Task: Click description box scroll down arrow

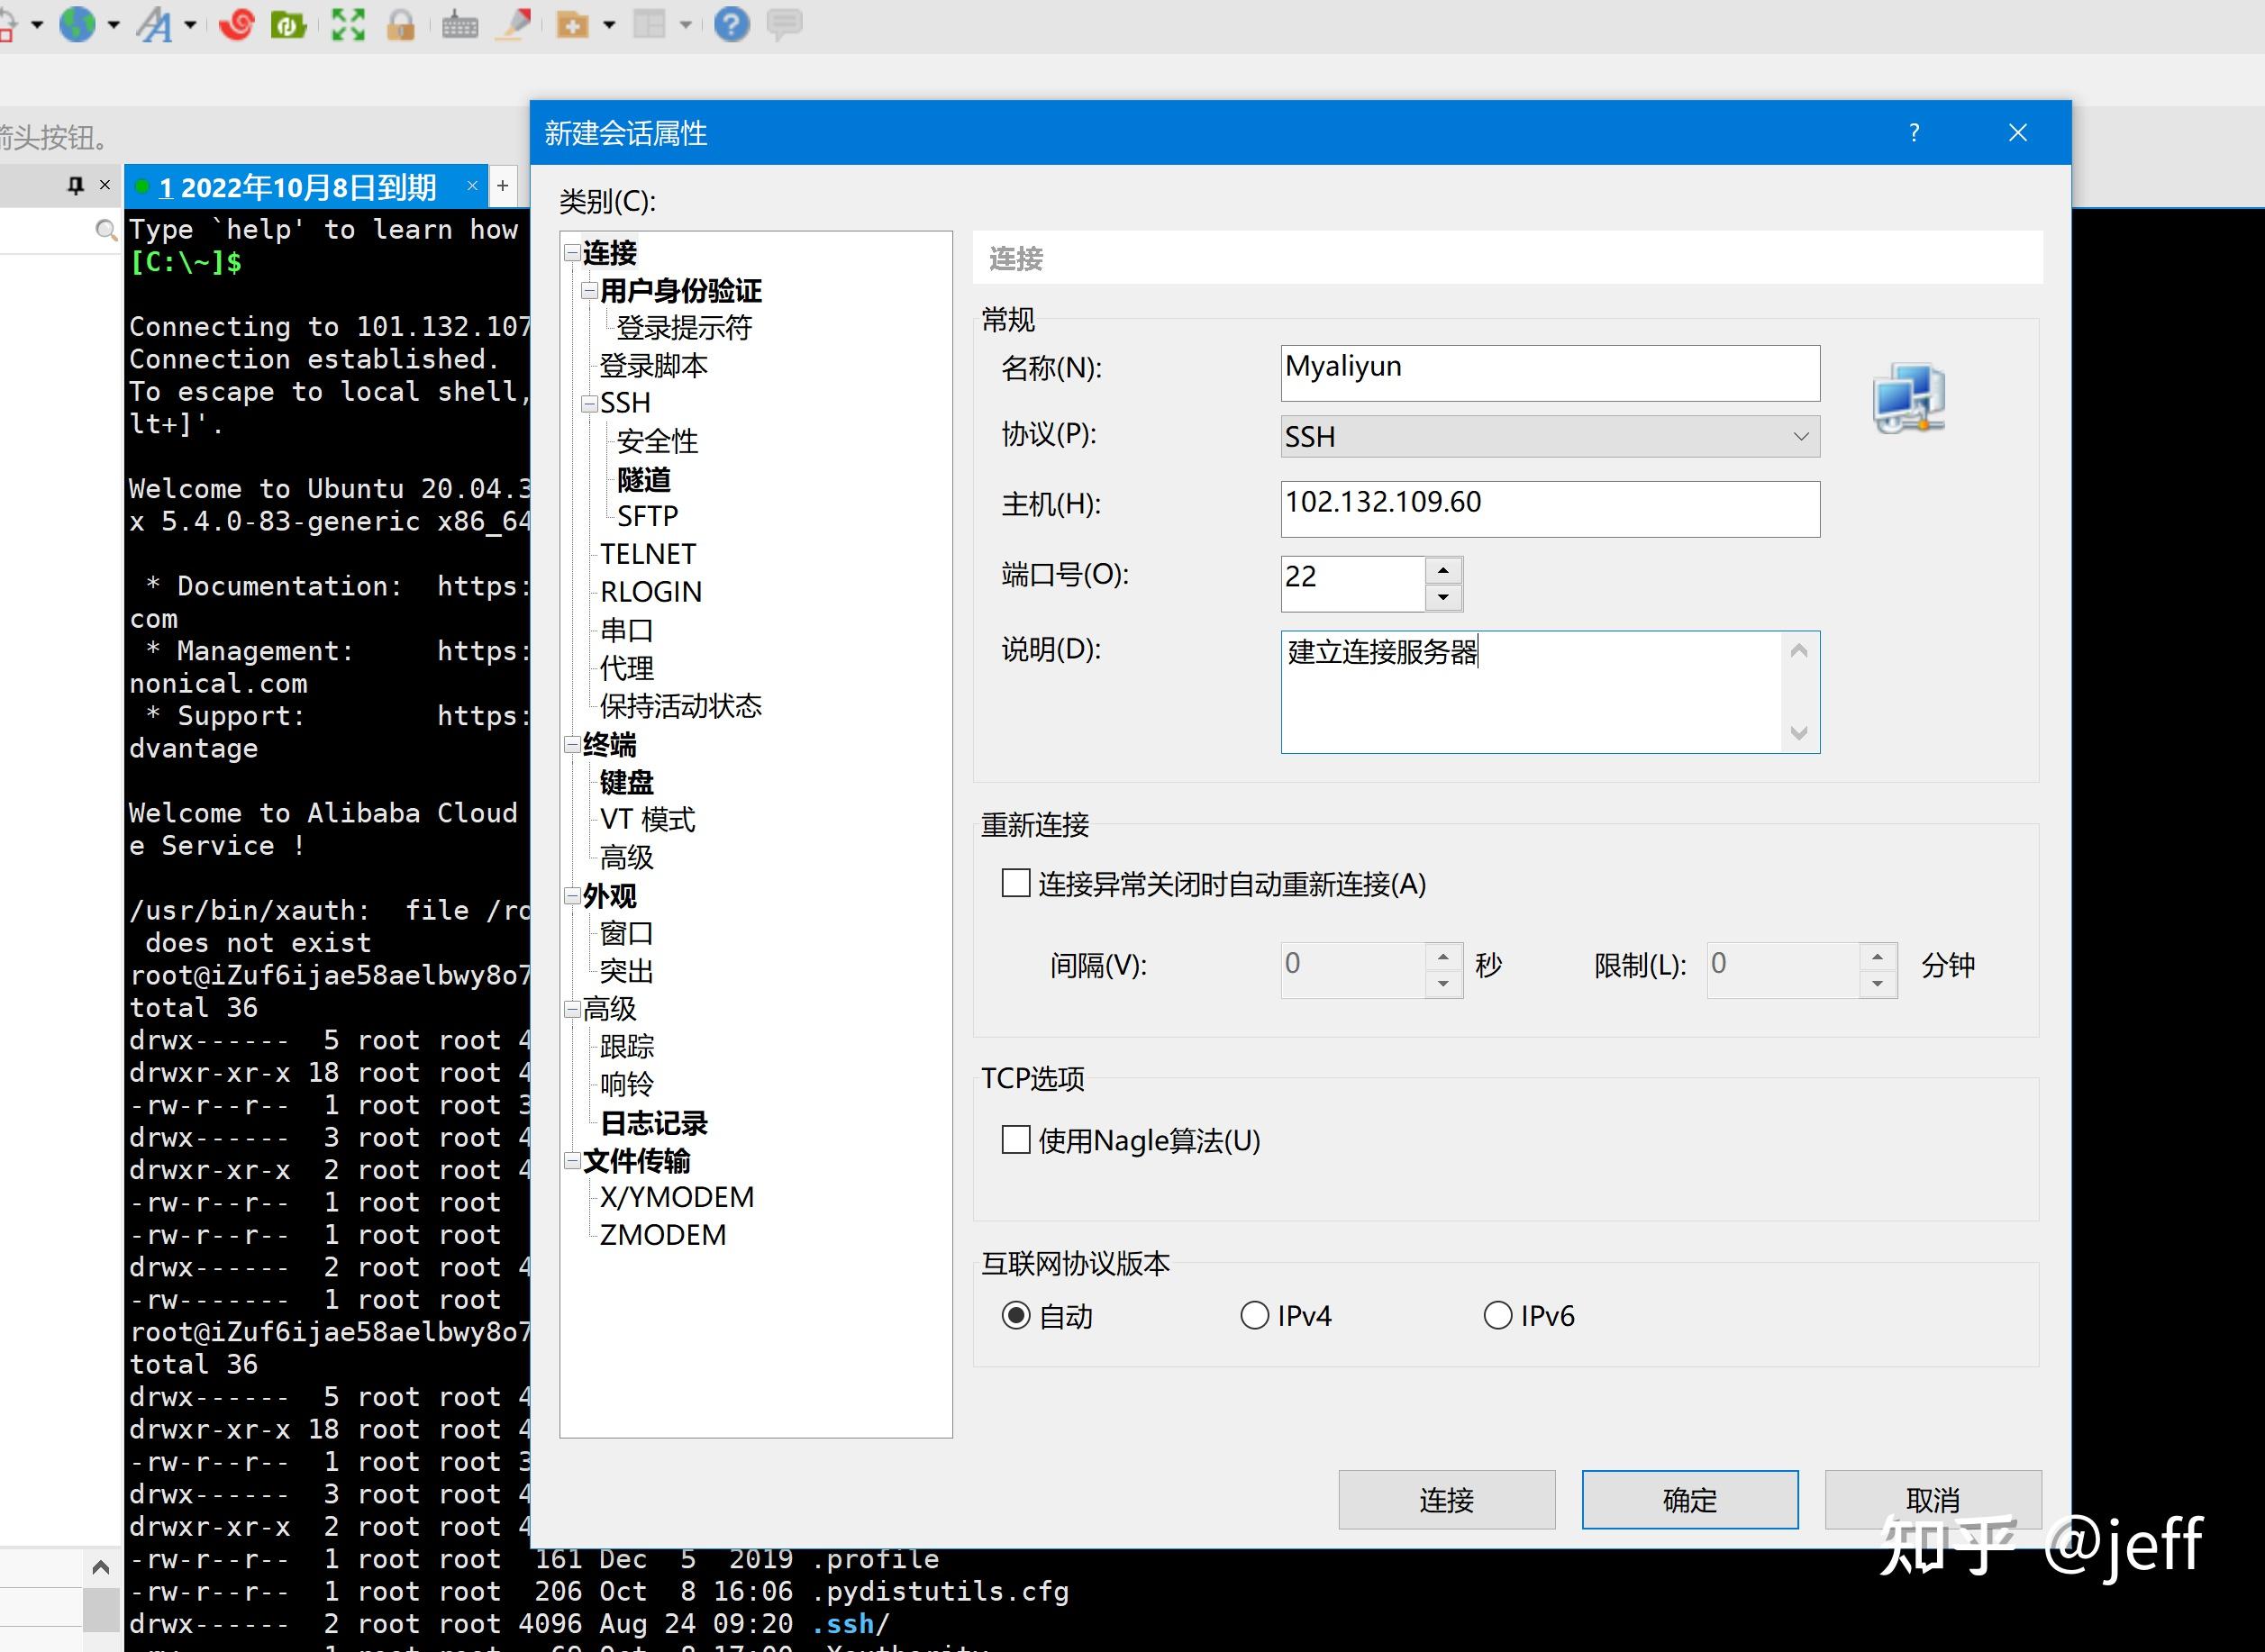Action: (x=1799, y=733)
